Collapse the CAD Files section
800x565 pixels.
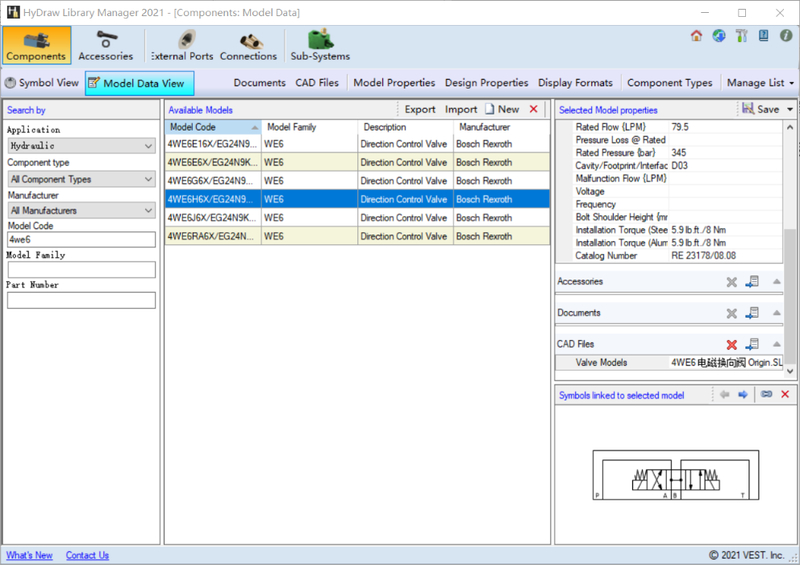(777, 345)
